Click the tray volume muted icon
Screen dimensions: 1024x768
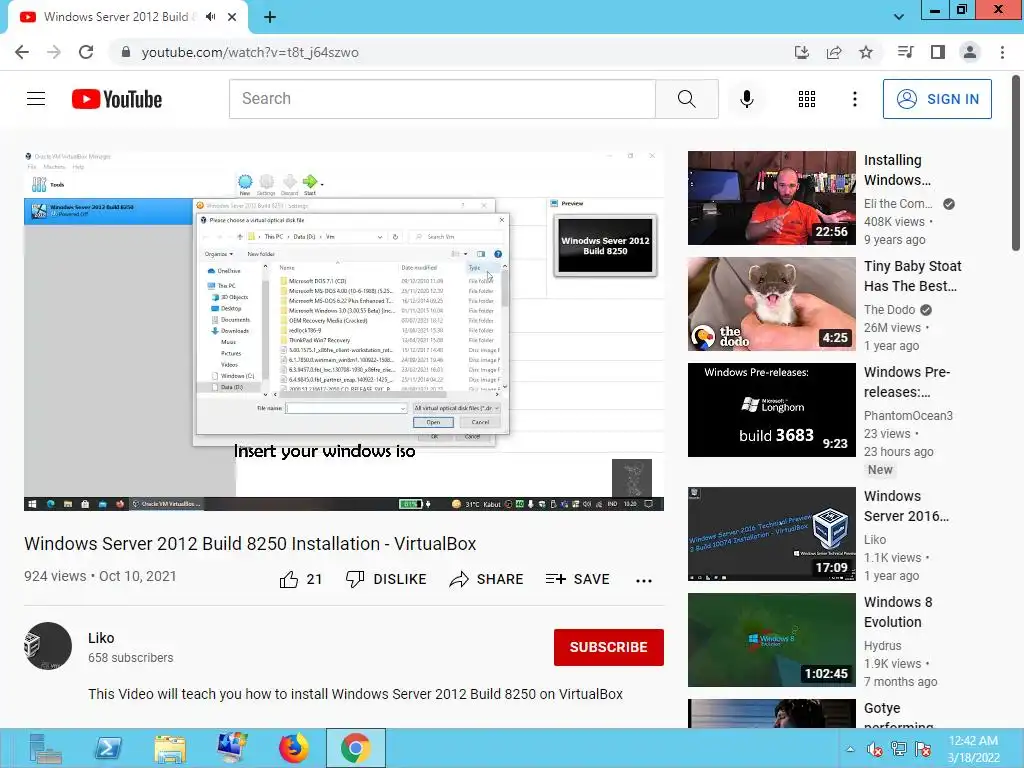pyautogui.click(x=874, y=749)
